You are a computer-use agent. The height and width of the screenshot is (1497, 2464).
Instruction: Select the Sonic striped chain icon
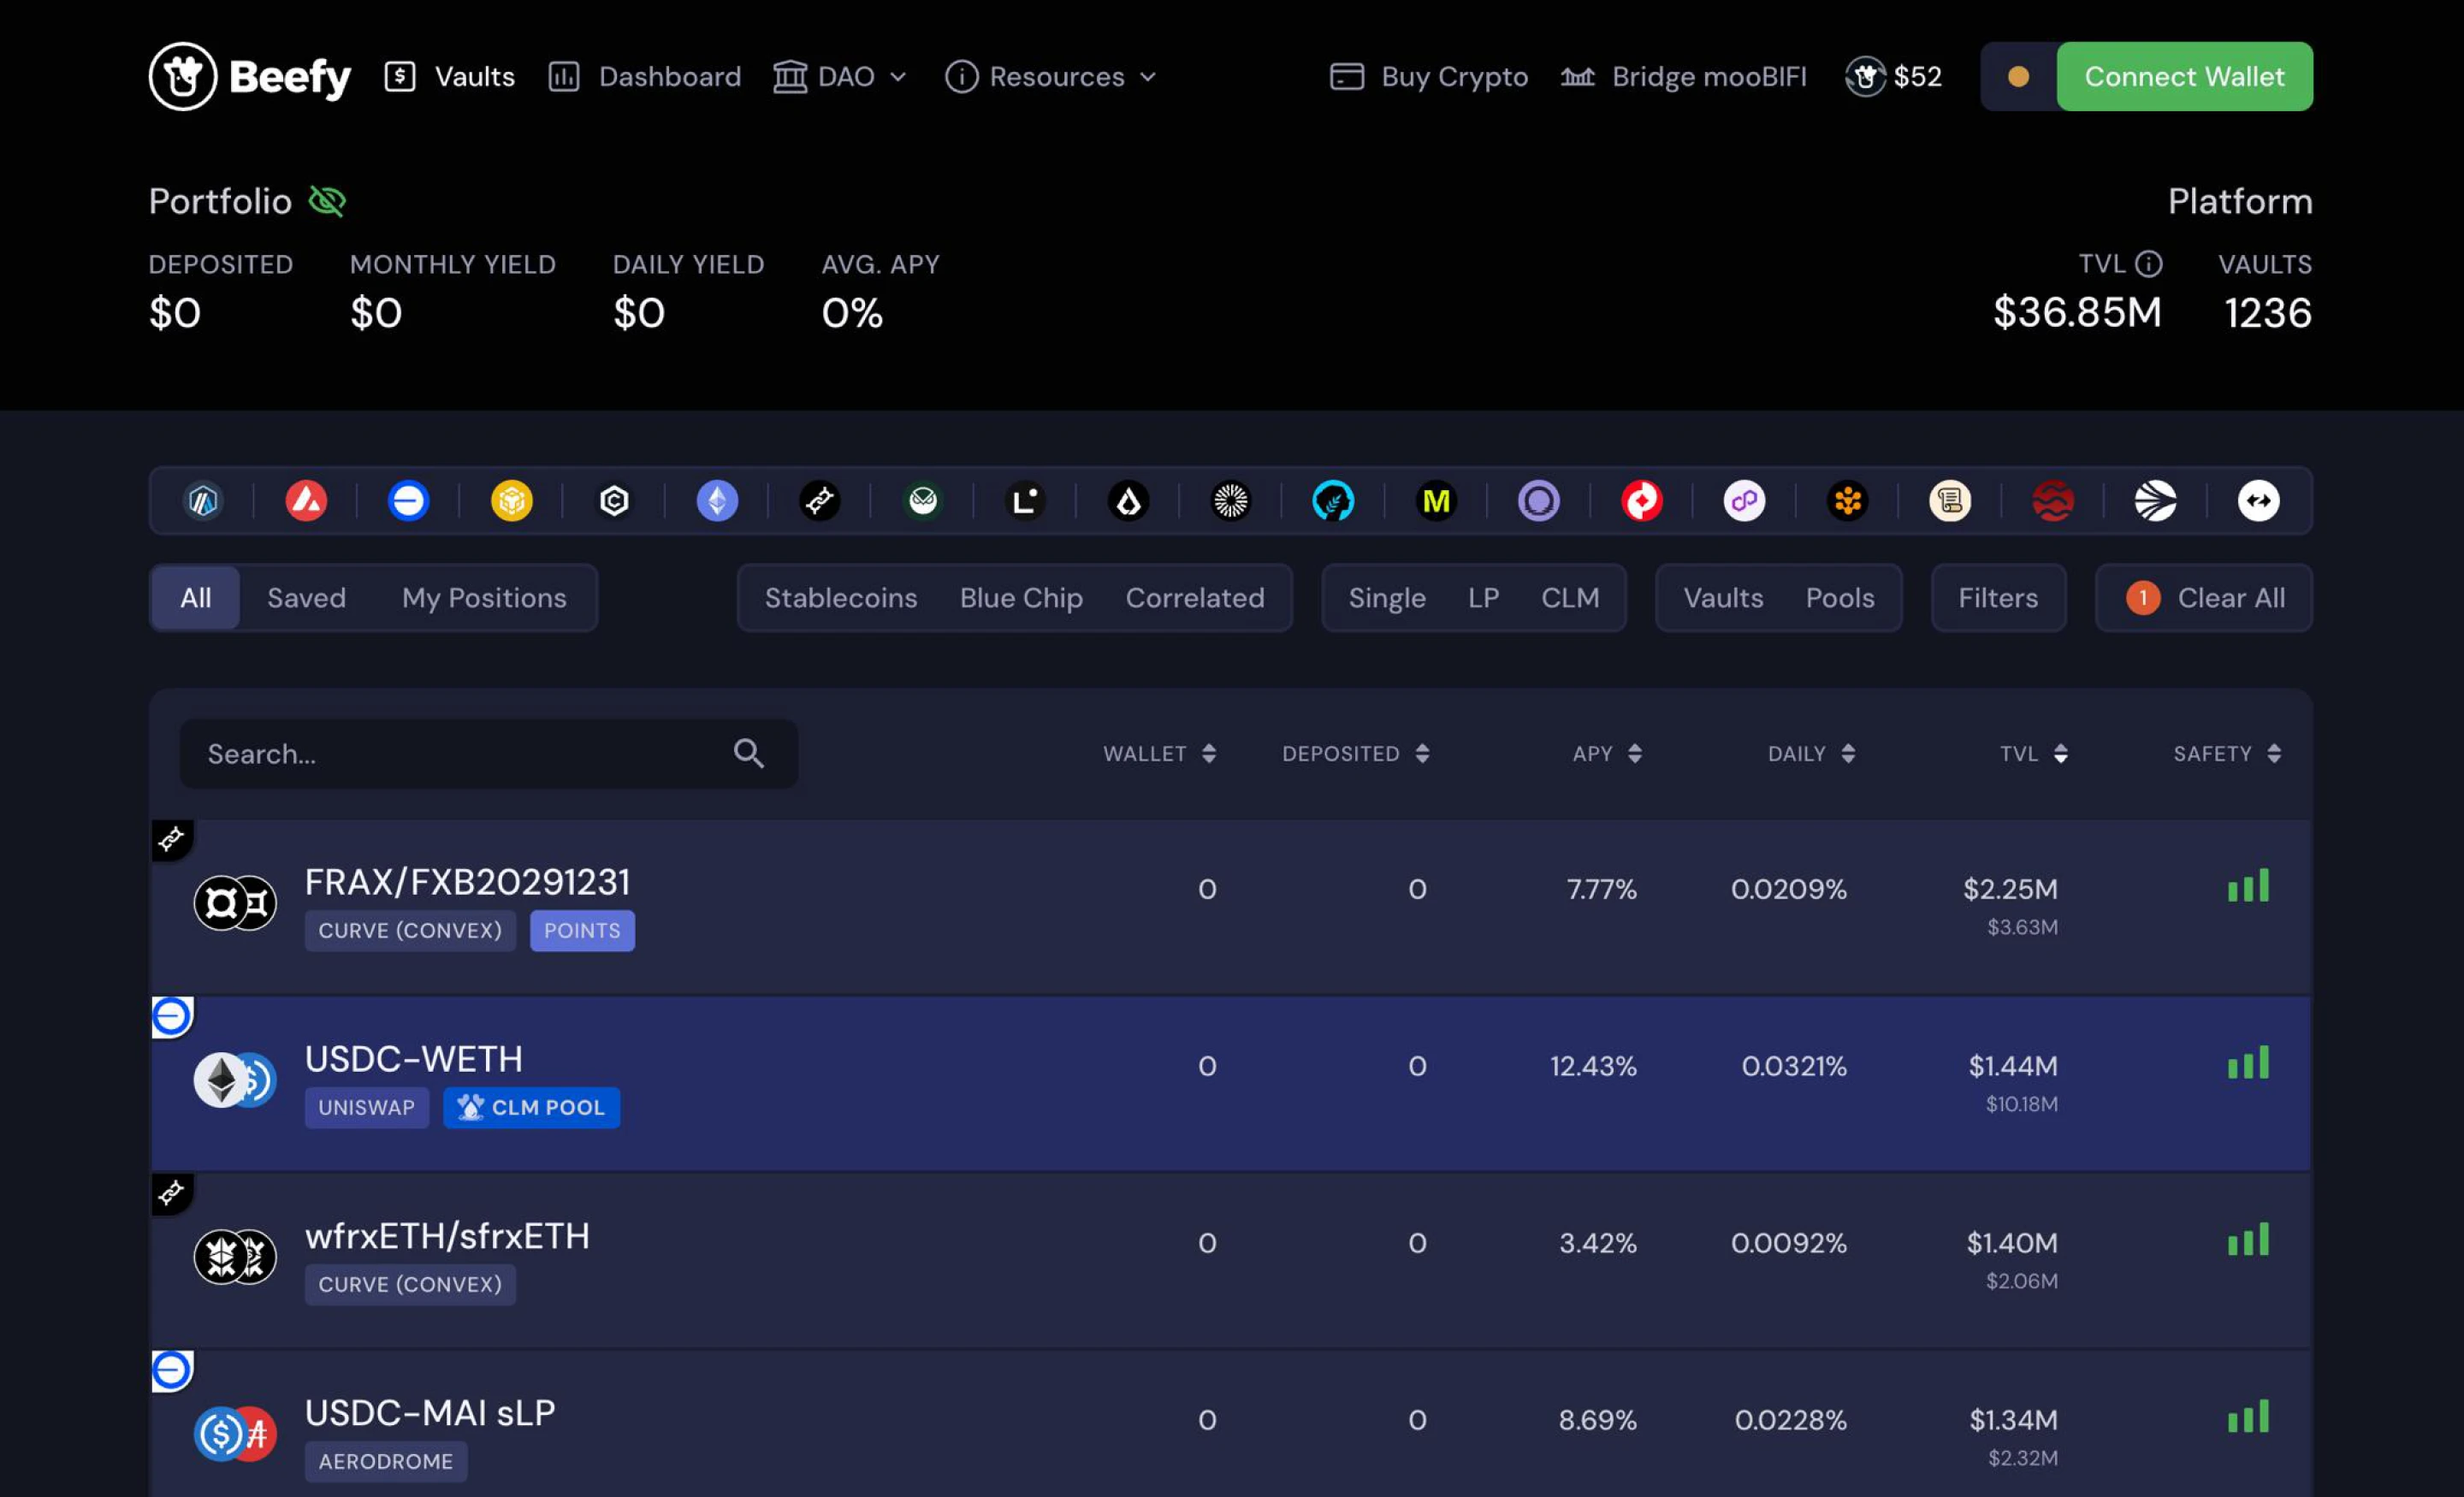[x=2156, y=500]
